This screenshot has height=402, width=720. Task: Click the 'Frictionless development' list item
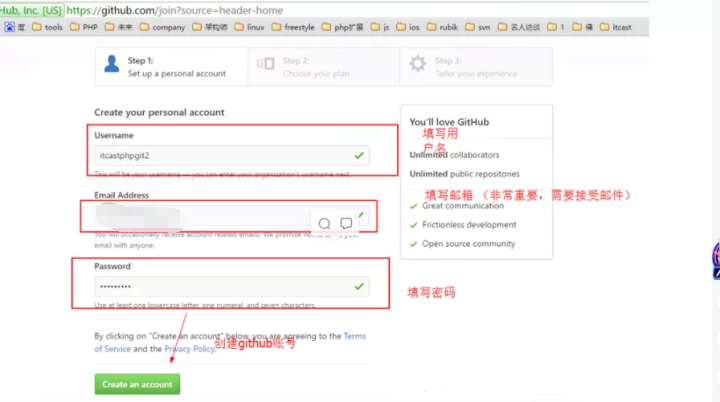point(469,225)
